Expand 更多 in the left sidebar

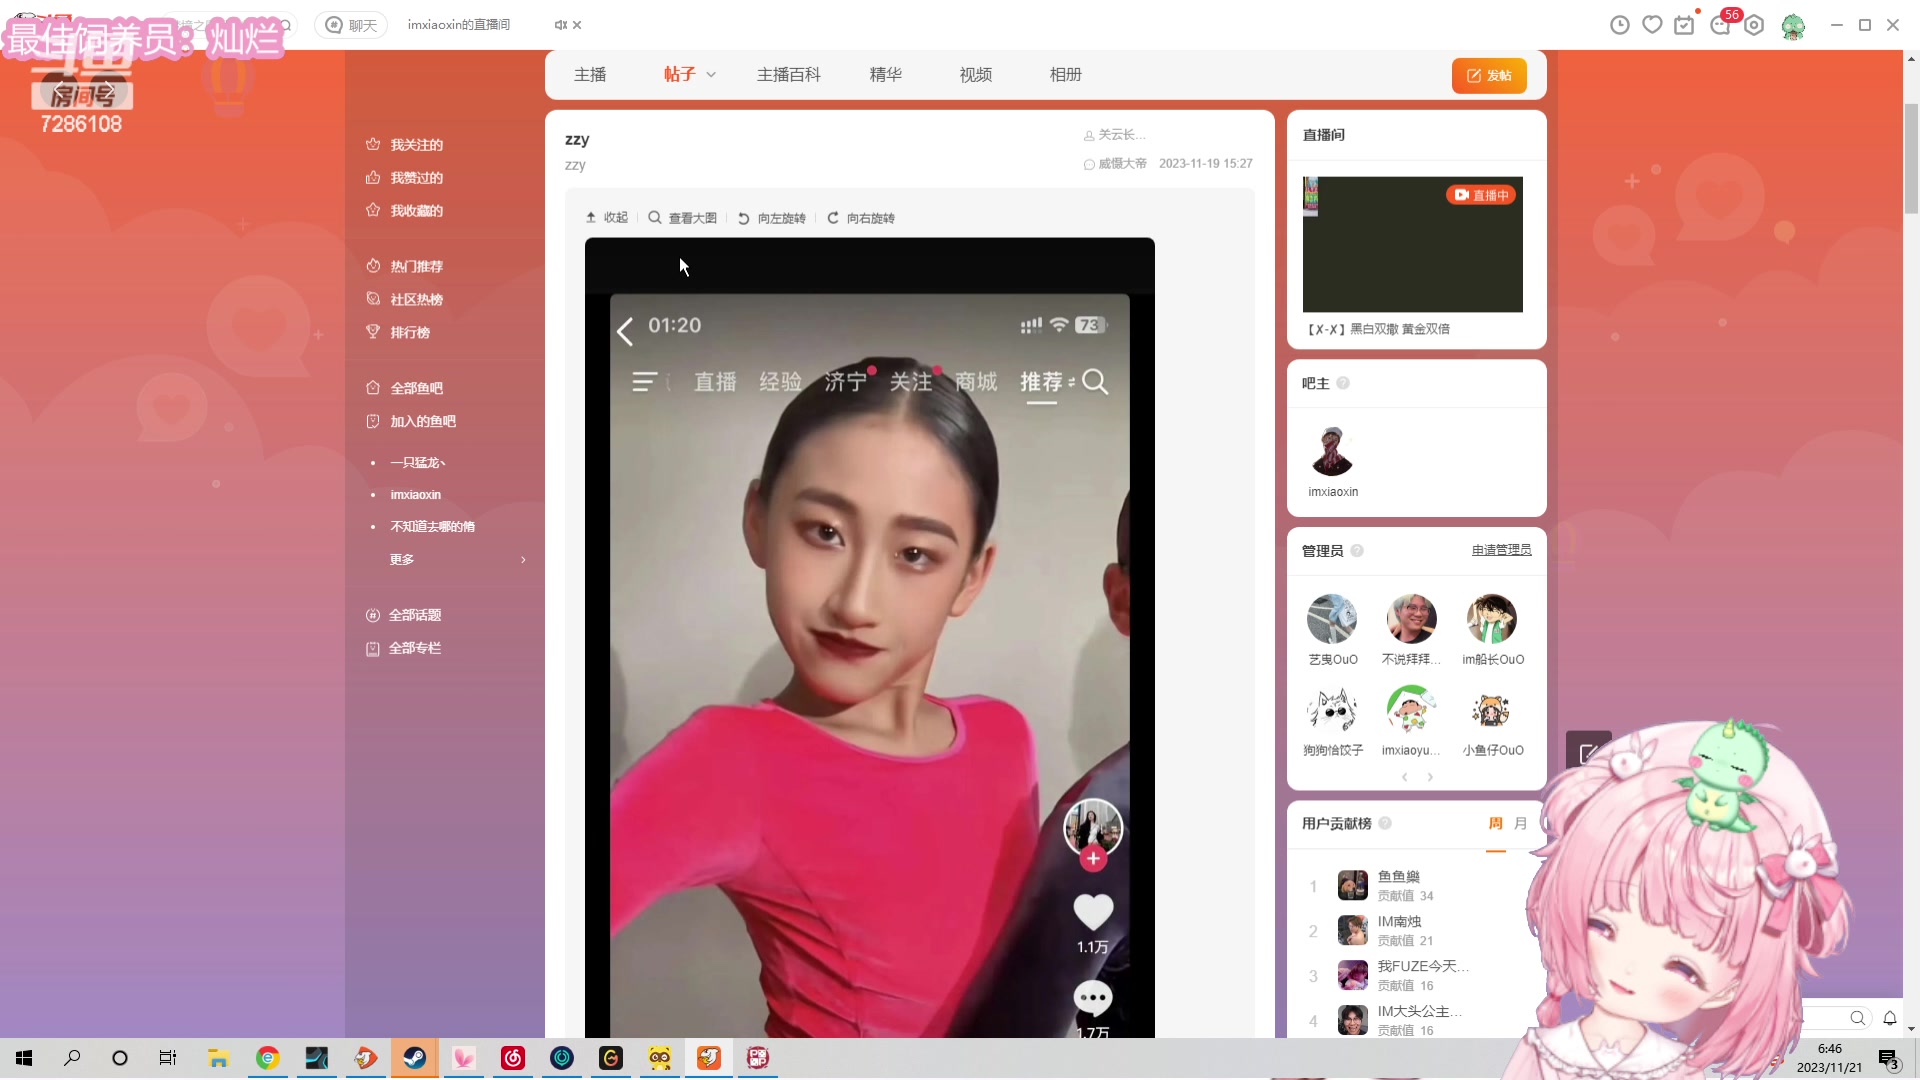tap(401, 559)
